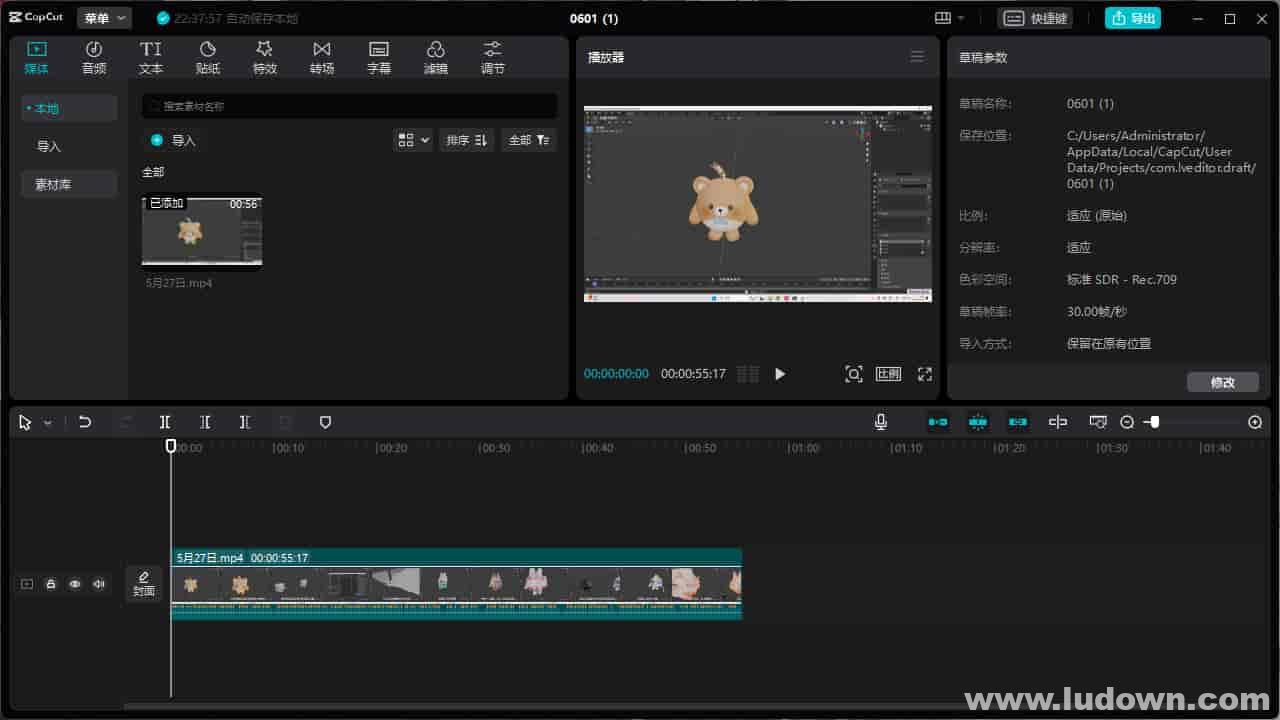
Task: Open the 滤镜 filters tab
Action: (436, 57)
